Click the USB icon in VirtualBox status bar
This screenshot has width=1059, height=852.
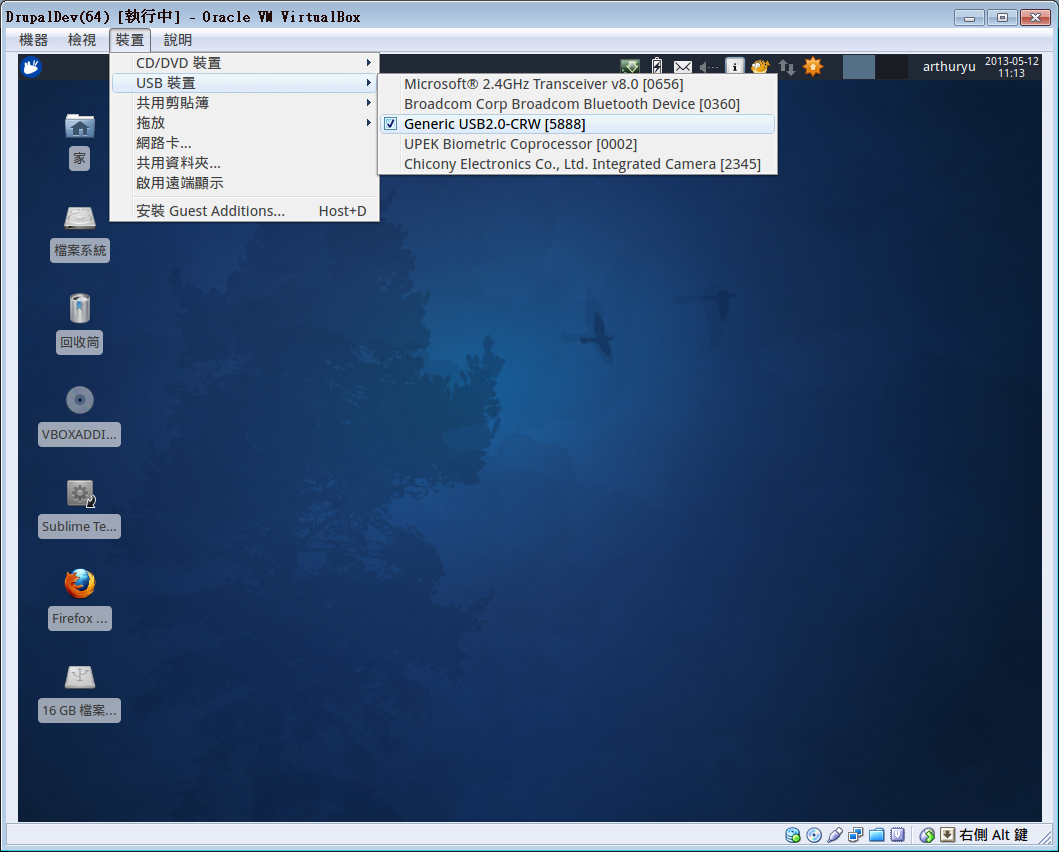tap(833, 835)
